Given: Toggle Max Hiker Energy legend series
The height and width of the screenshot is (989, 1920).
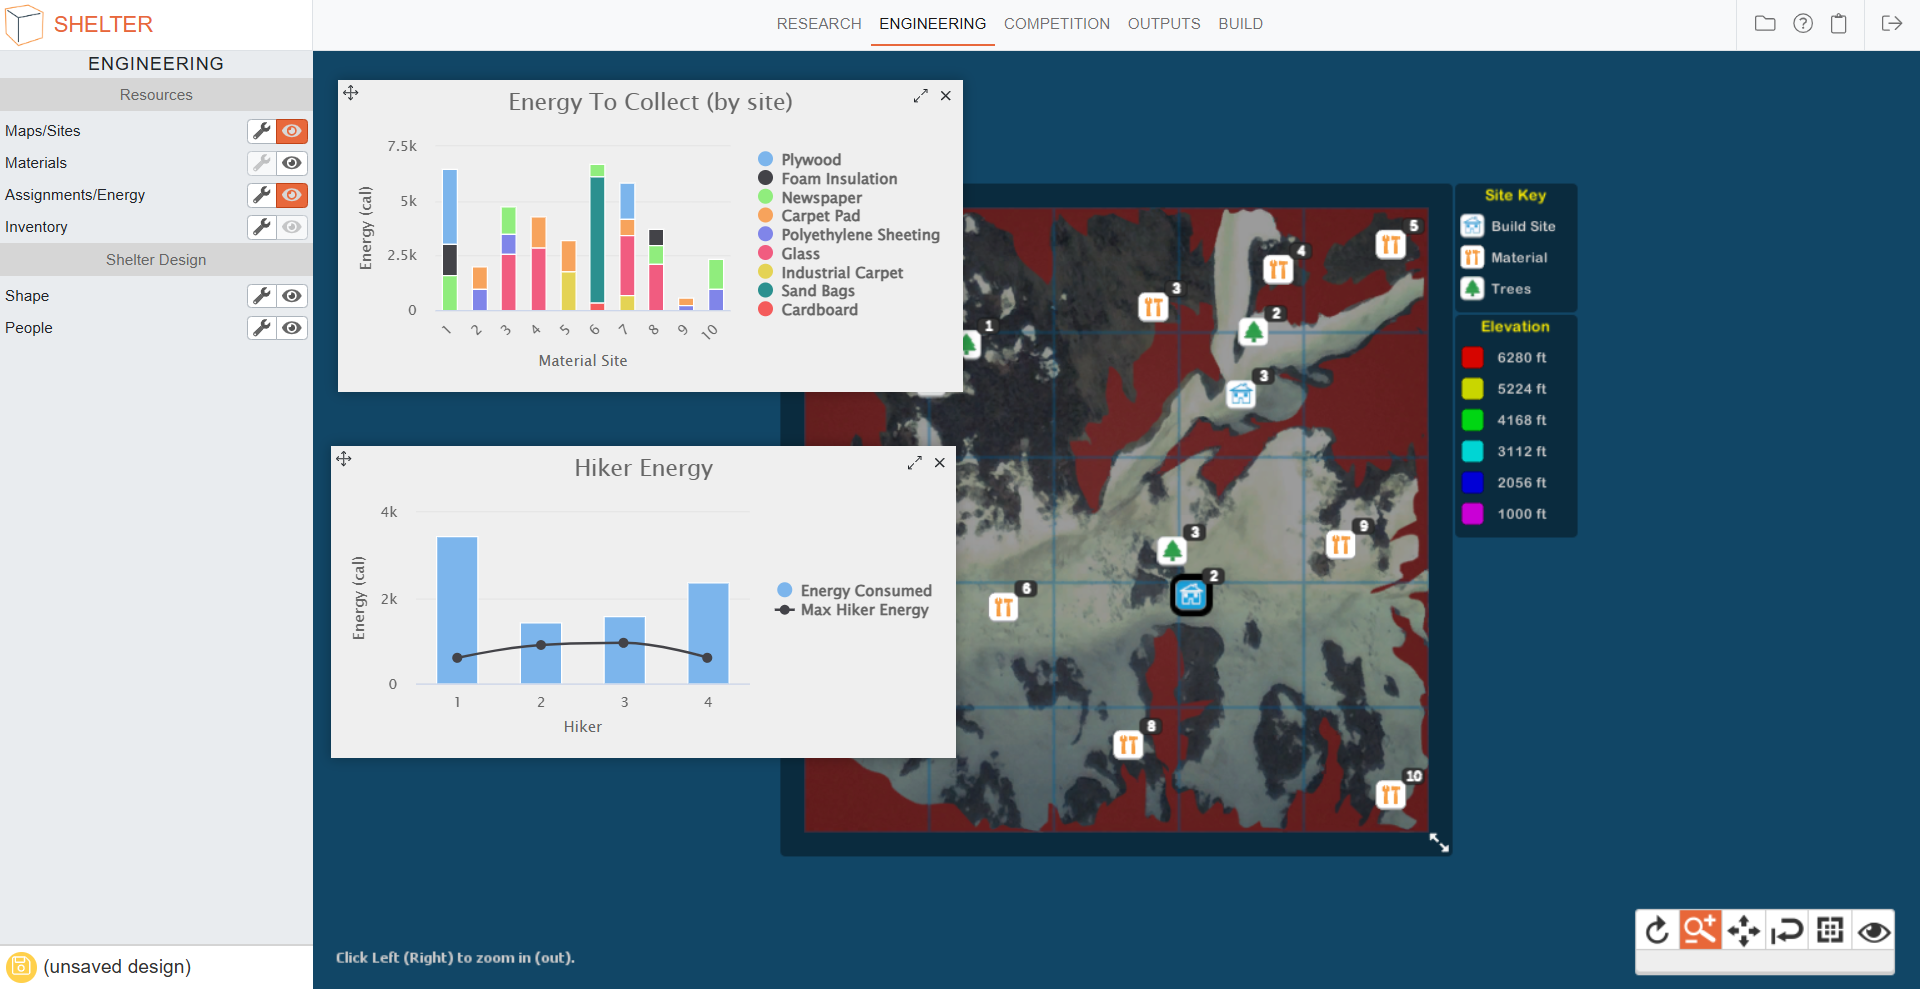Looking at the screenshot, I should tap(864, 610).
